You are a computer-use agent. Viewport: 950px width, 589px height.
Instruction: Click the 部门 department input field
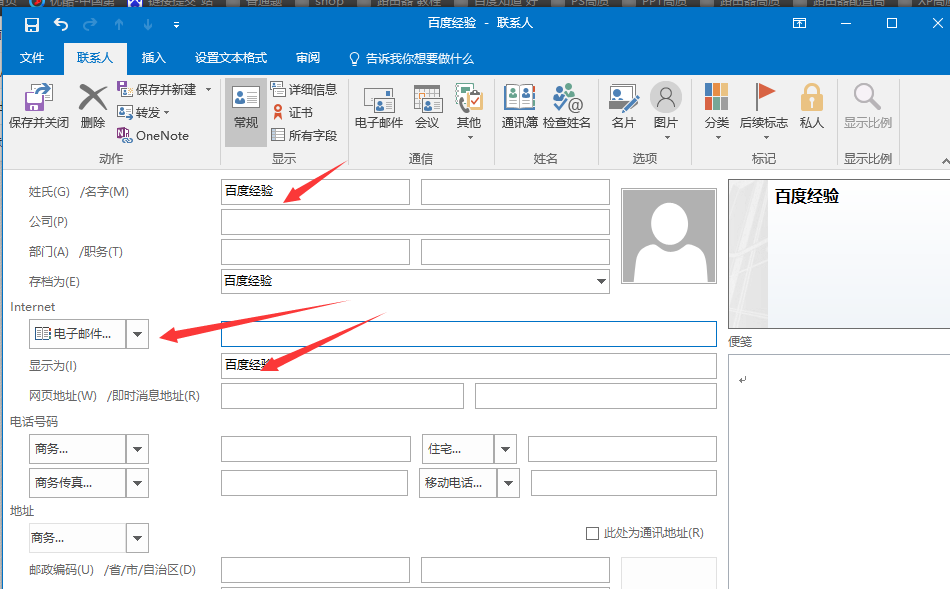coord(315,252)
